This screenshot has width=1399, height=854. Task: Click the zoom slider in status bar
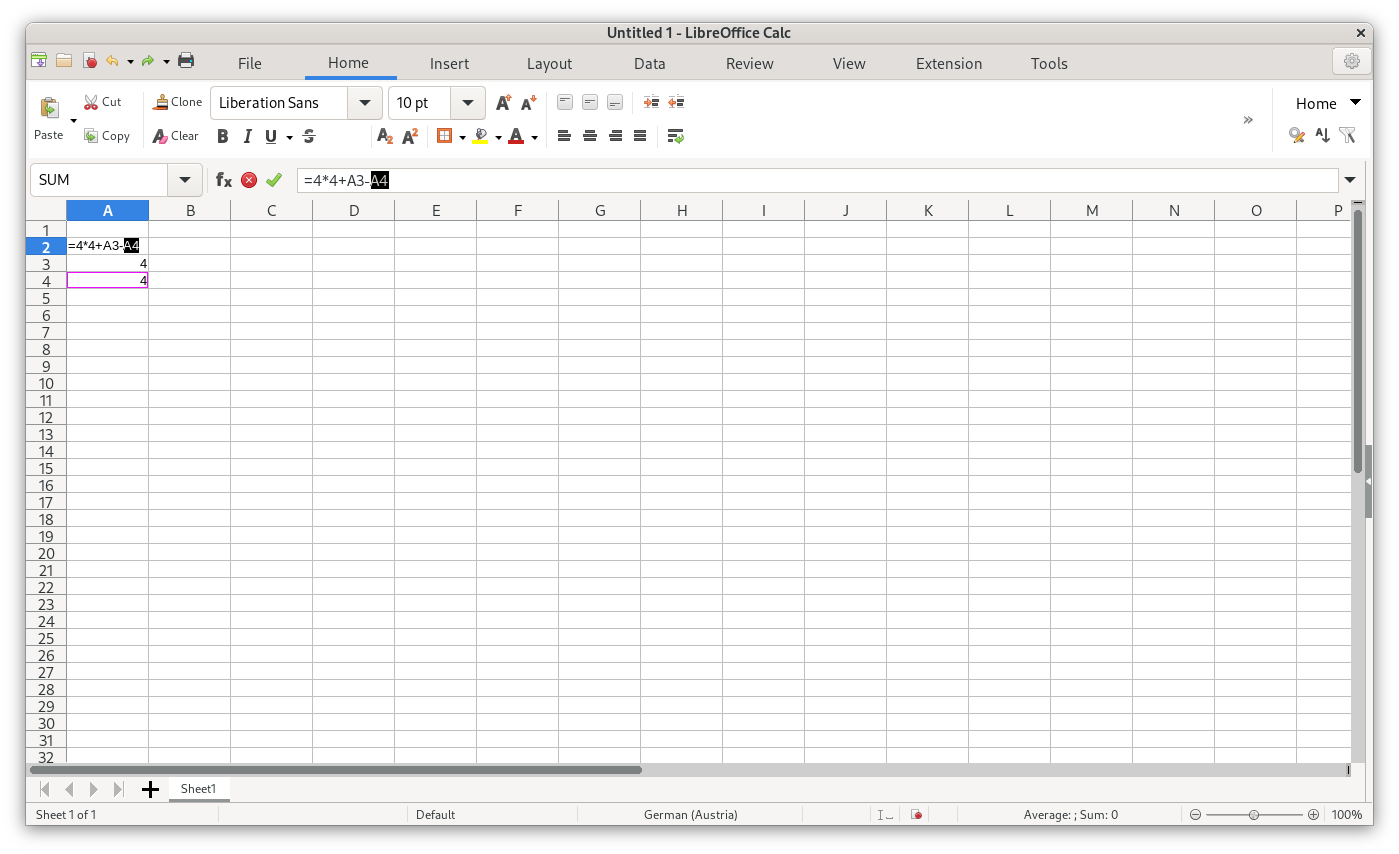pyautogui.click(x=1254, y=815)
